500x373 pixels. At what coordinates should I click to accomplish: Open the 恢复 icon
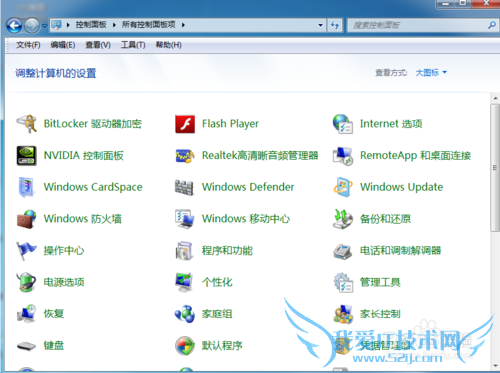pyautogui.click(x=27, y=313)
